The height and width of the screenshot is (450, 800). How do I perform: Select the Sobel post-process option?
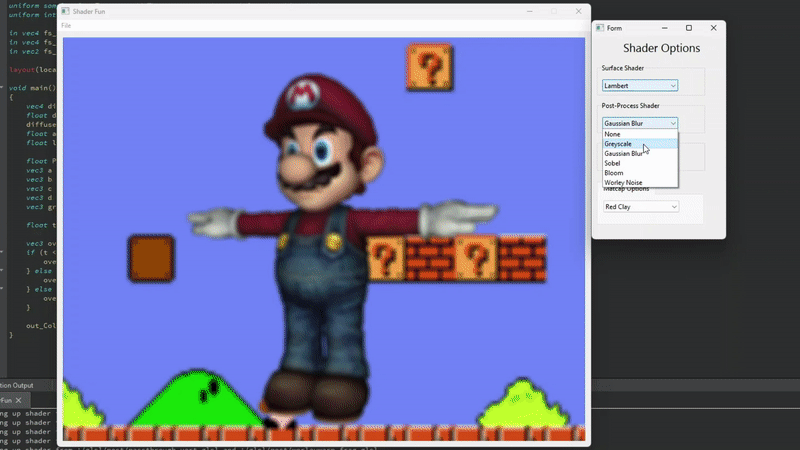pyautogui.click(x=640, y=163)
